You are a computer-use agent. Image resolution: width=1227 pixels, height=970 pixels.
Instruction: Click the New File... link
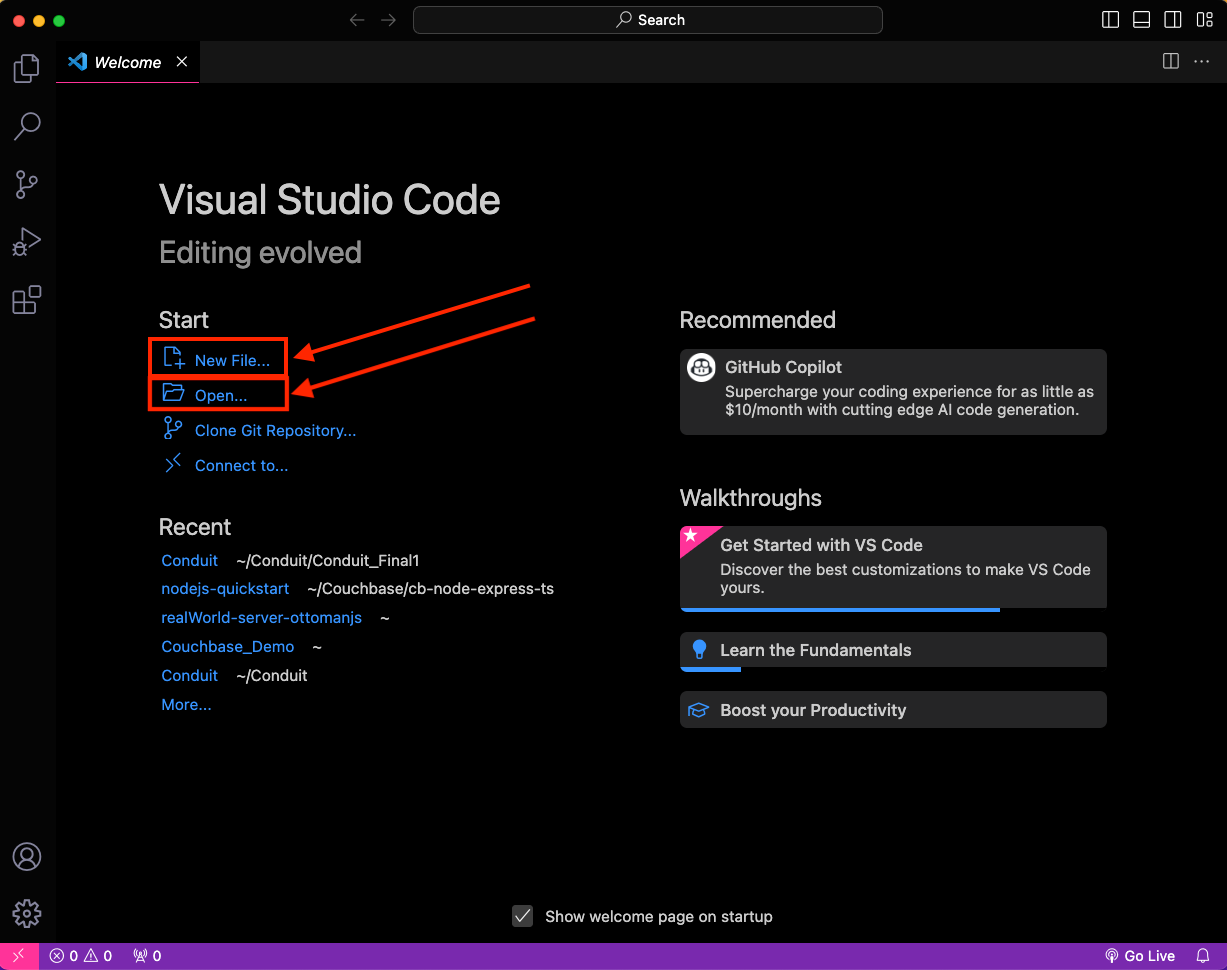(x=232, y=360)
